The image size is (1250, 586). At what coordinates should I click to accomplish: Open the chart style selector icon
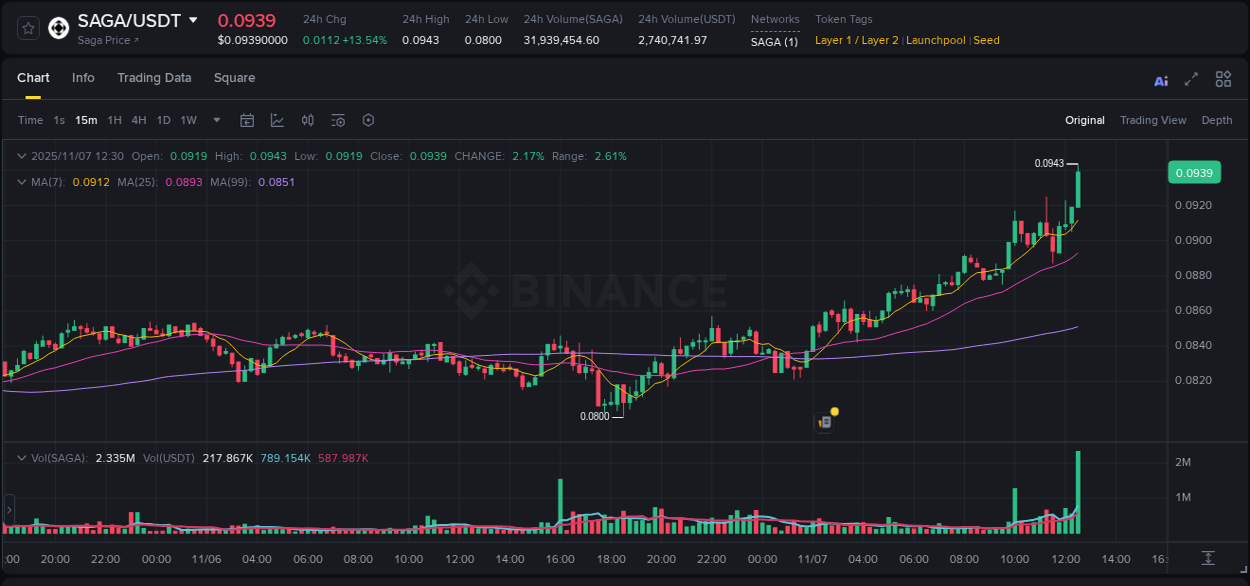click(x=277, y=120)
